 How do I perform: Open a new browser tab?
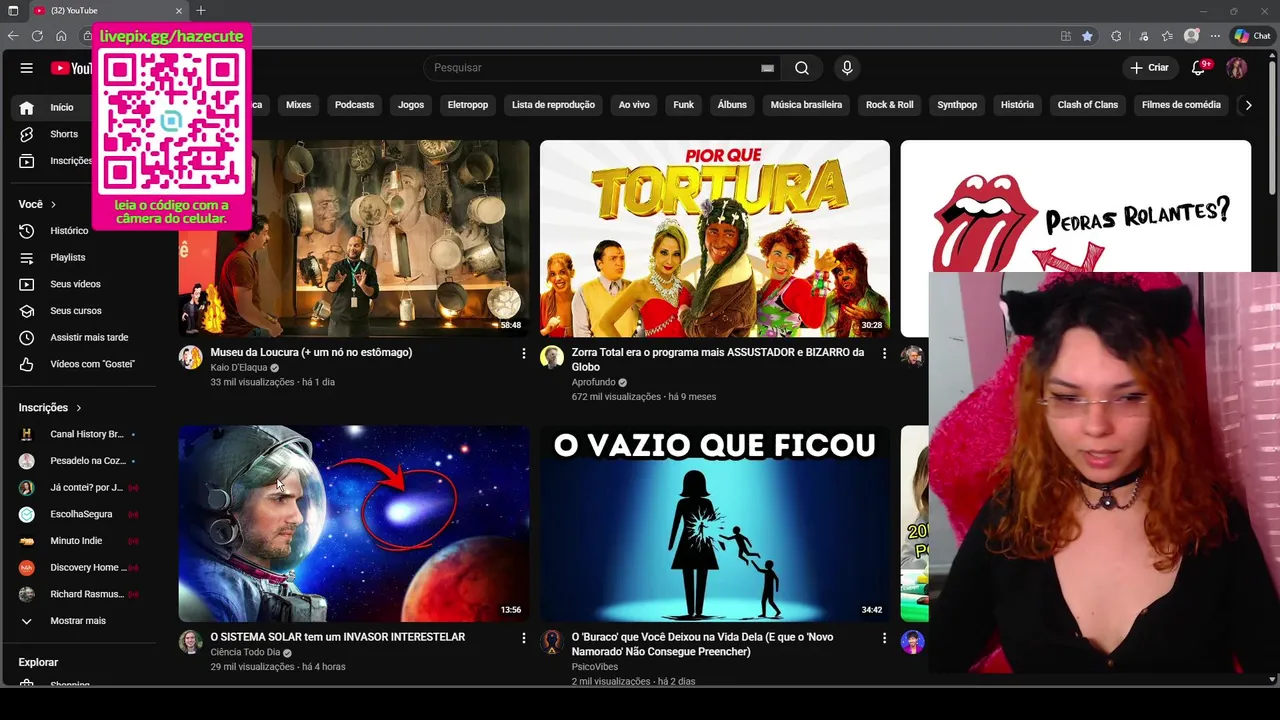(201, 11)
